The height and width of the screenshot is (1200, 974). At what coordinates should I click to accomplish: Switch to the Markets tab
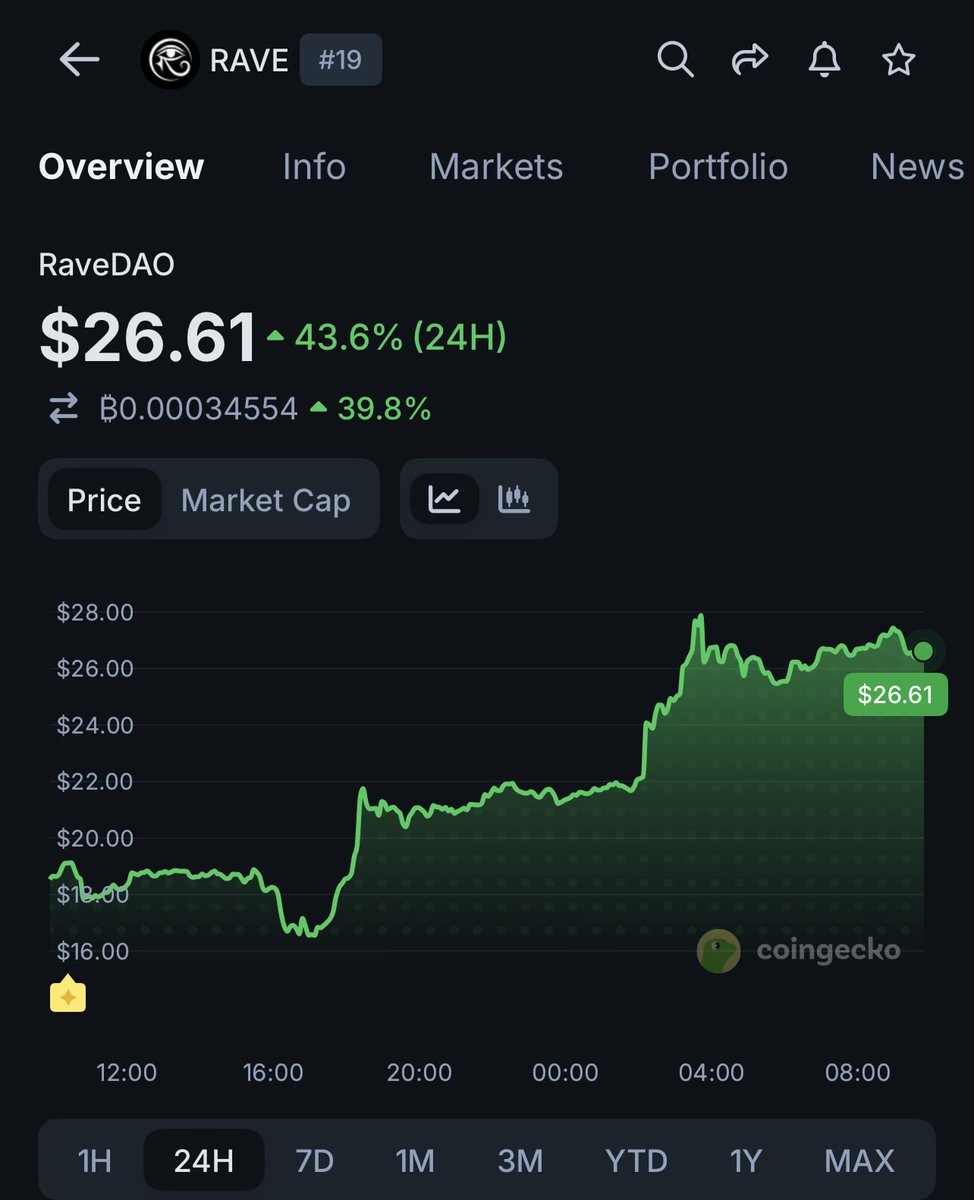point(496,166)
